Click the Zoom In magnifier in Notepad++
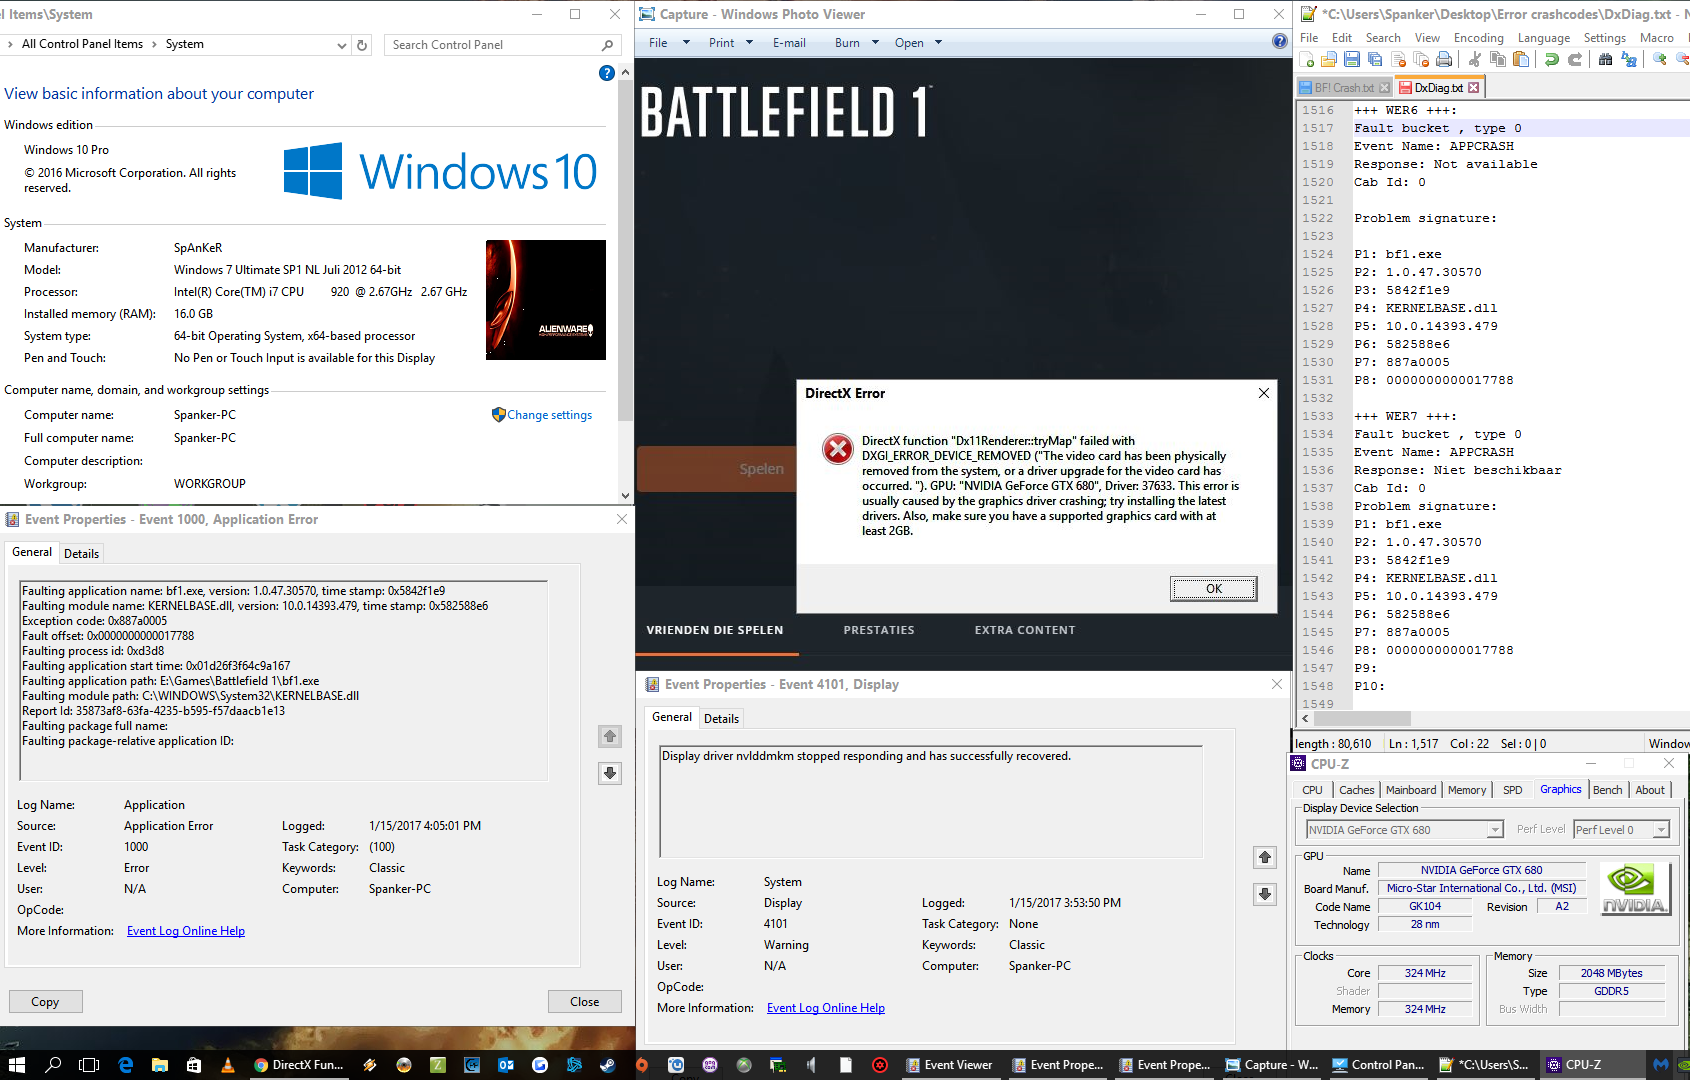This screenshot has height=1080, width=1690. pos(1660,60)
